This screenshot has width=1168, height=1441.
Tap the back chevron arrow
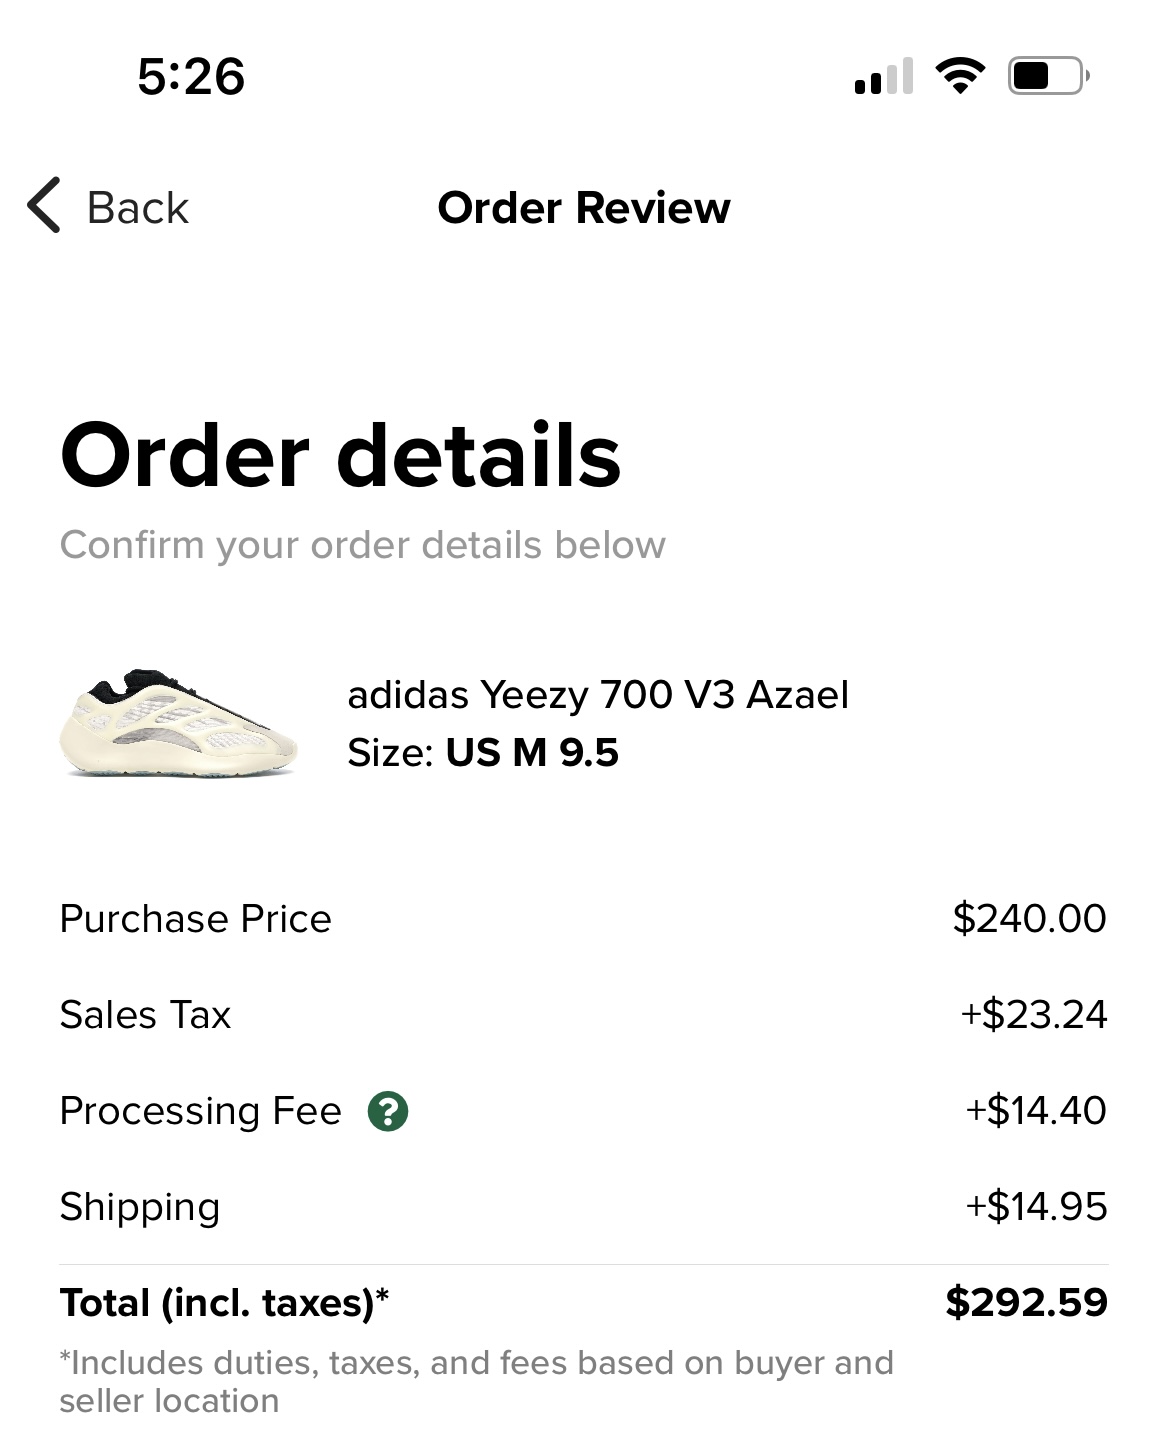44,206
